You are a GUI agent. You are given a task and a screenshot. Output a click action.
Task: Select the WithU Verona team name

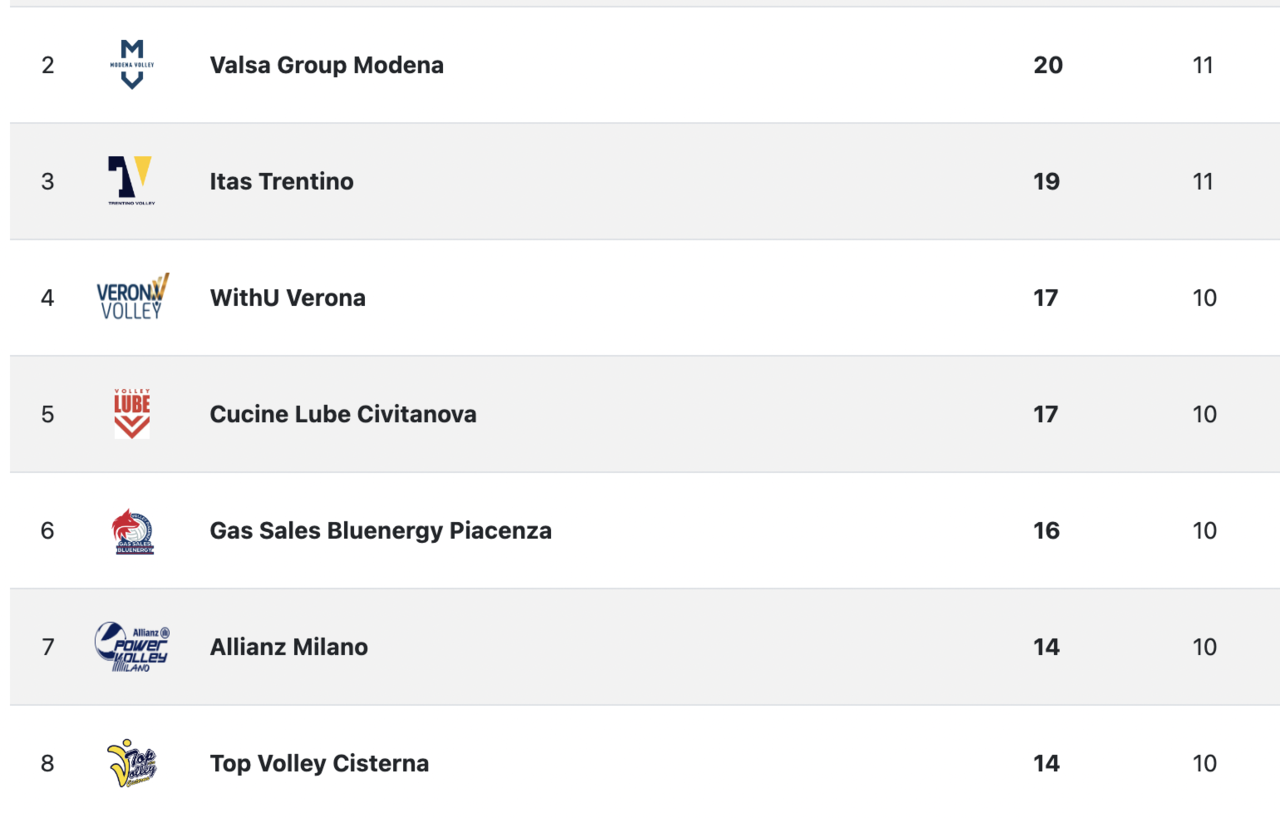pyautogui.click(x=288, y=298)
